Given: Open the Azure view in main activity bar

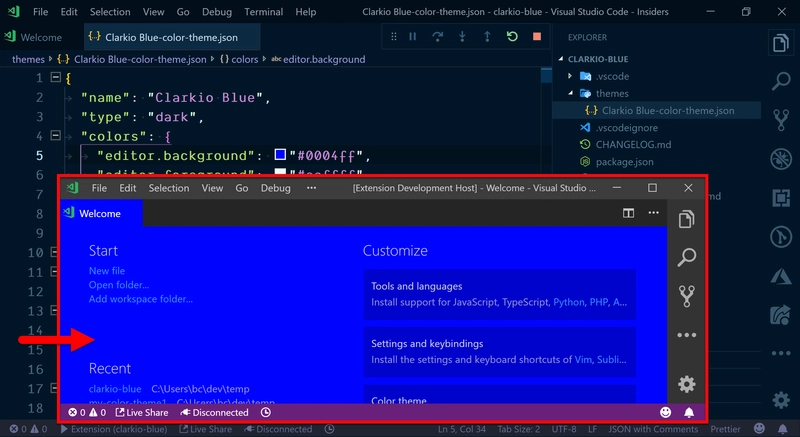Looking at the screenshot, I should click(x=781, y=277).
